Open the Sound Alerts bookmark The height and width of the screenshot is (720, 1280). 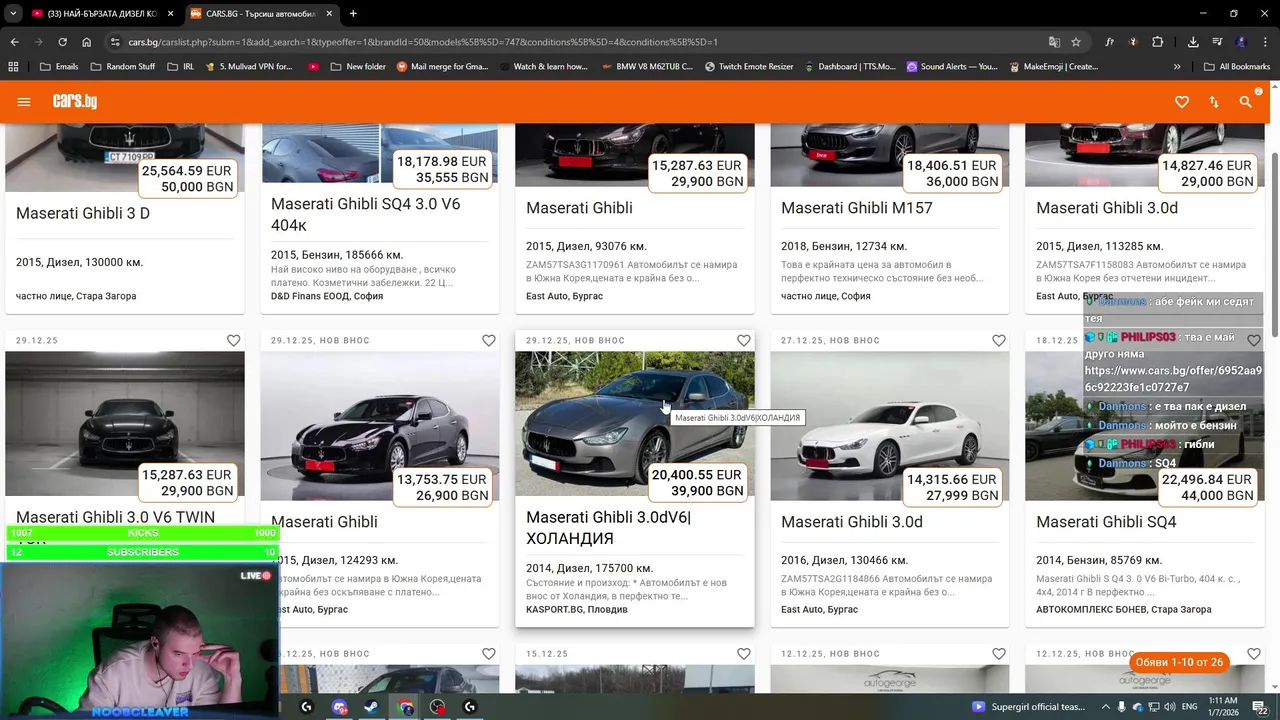click(952, 67)
